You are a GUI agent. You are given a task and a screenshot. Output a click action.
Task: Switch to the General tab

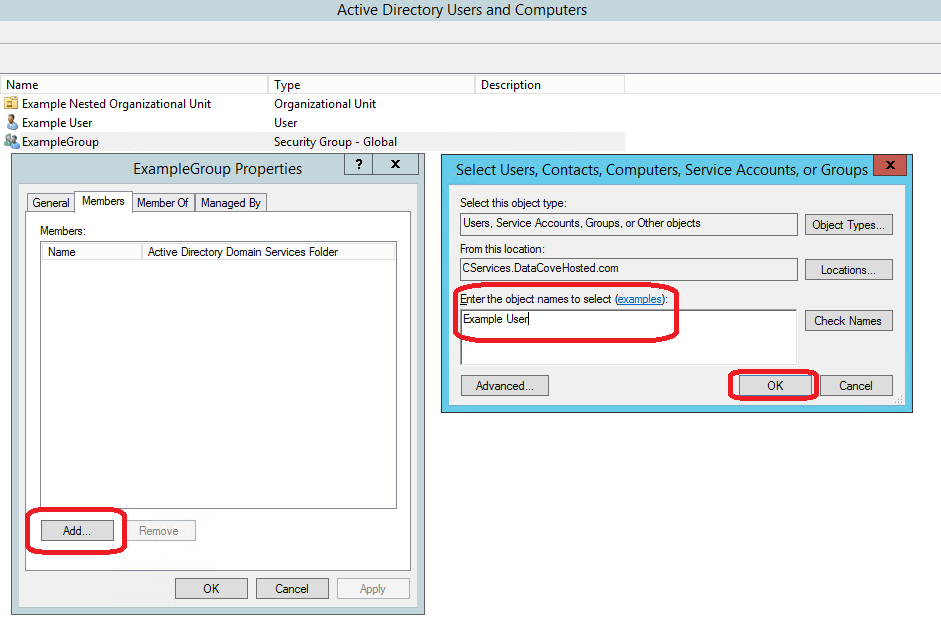click(51, 203)
